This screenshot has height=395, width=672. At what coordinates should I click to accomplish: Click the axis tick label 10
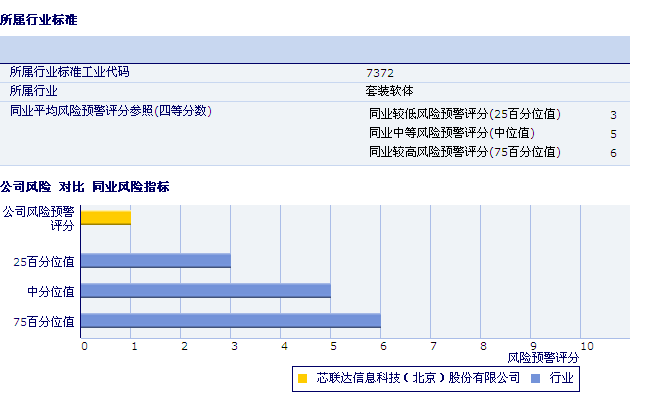pos(587,346)
